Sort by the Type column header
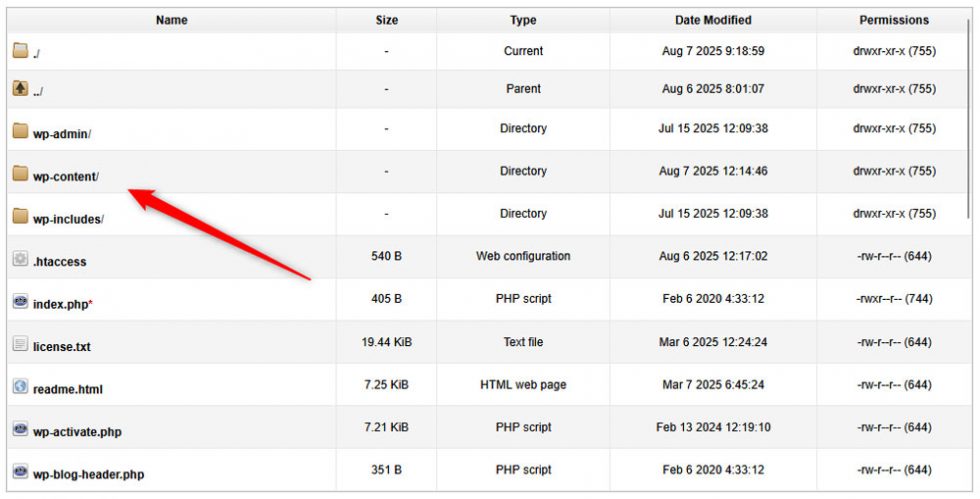The height and width of the screenshot is (499, 980). click(523, 20)
